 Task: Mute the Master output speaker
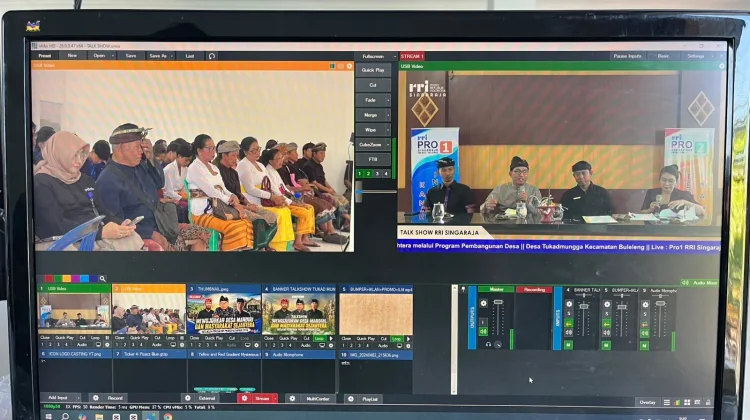point(484,332)
